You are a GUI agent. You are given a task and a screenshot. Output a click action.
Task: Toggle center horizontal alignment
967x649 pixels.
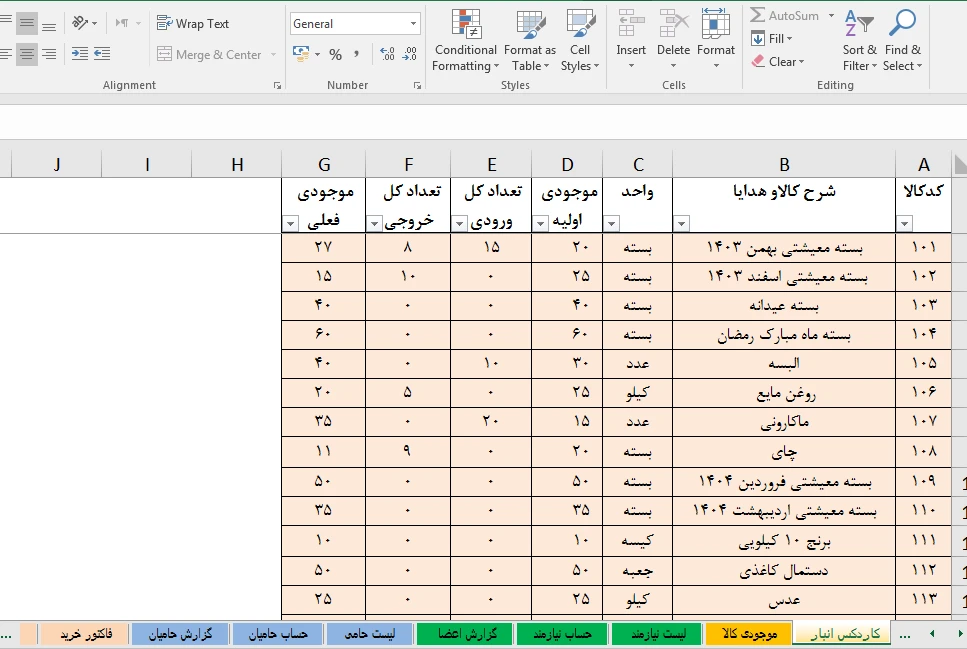click(27, 54)
